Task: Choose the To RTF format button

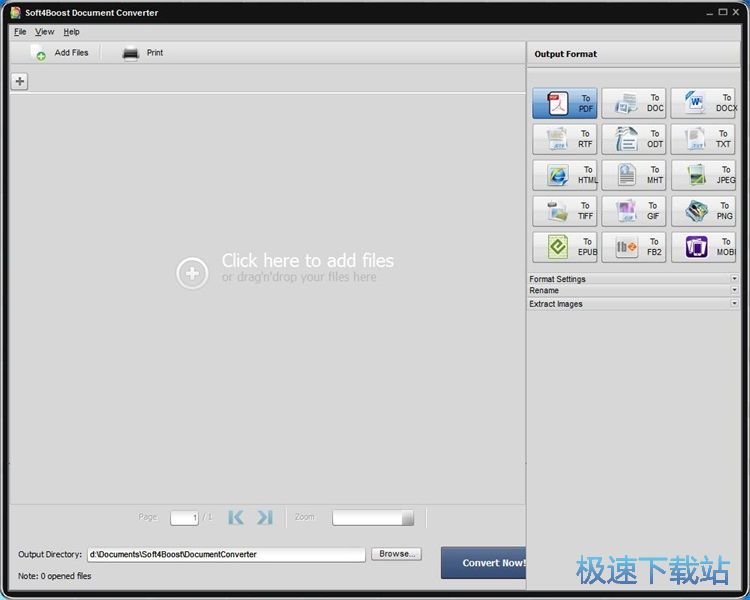Action: tap(565, 139)
